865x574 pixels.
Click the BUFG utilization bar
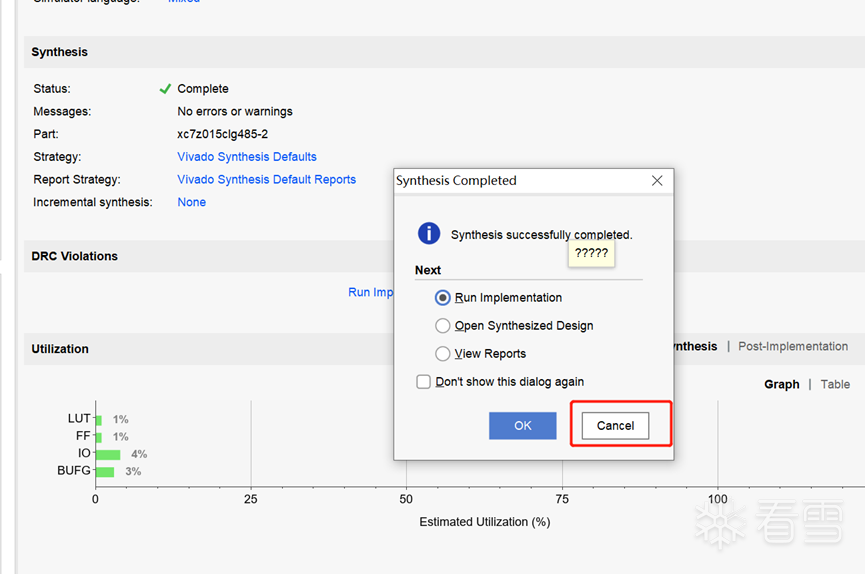pyautogui.click(x=105, y=471)
